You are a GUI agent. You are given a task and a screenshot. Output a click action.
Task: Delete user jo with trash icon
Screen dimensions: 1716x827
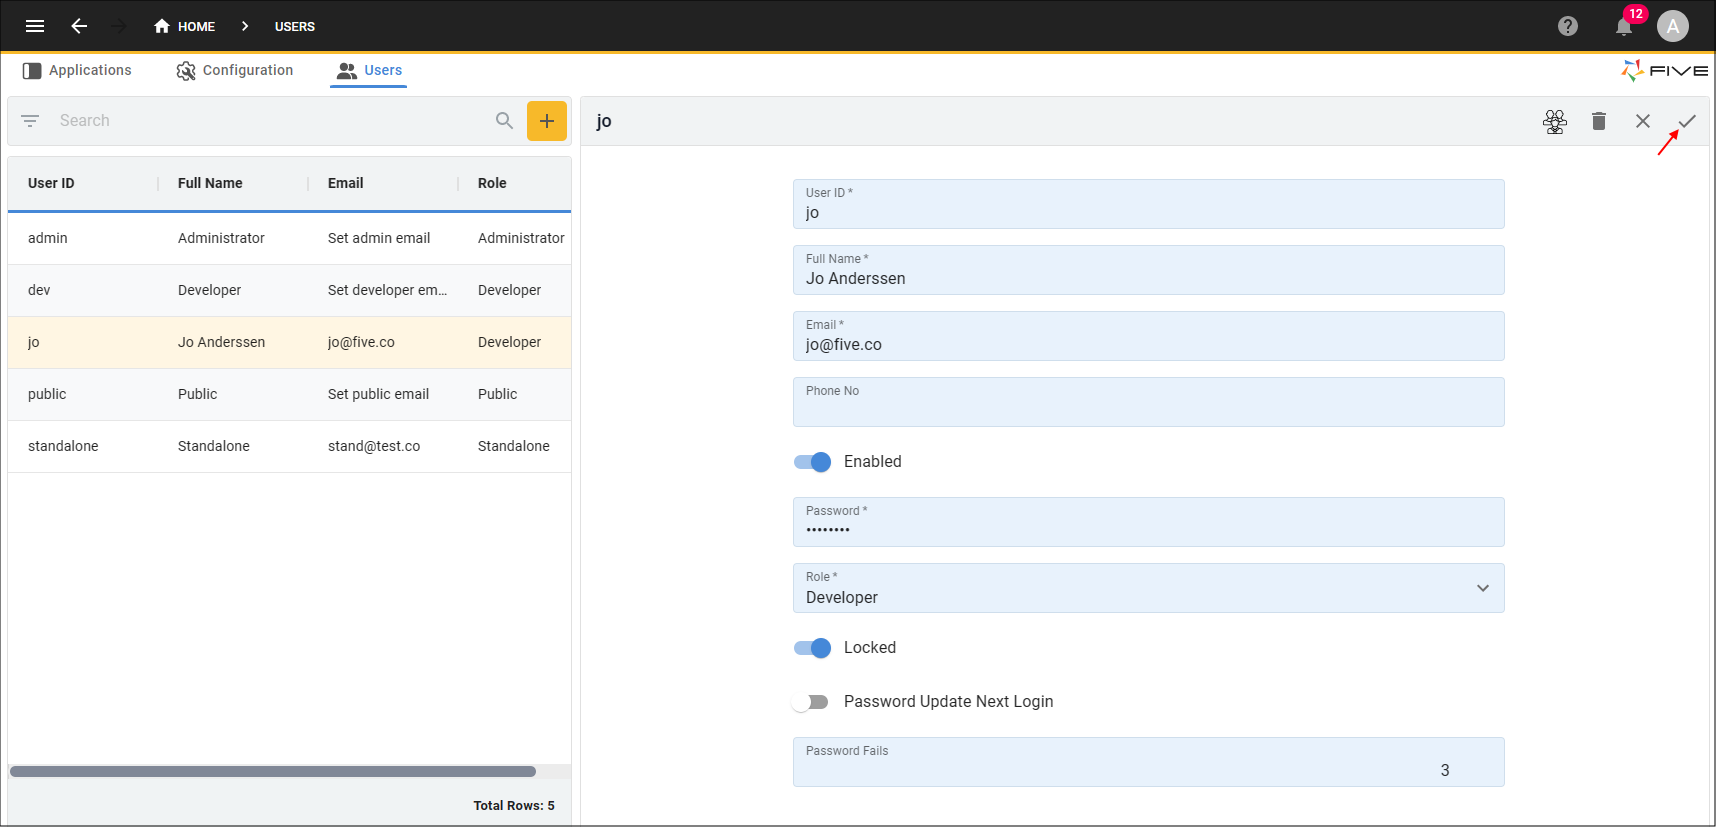click(1598, 121)
